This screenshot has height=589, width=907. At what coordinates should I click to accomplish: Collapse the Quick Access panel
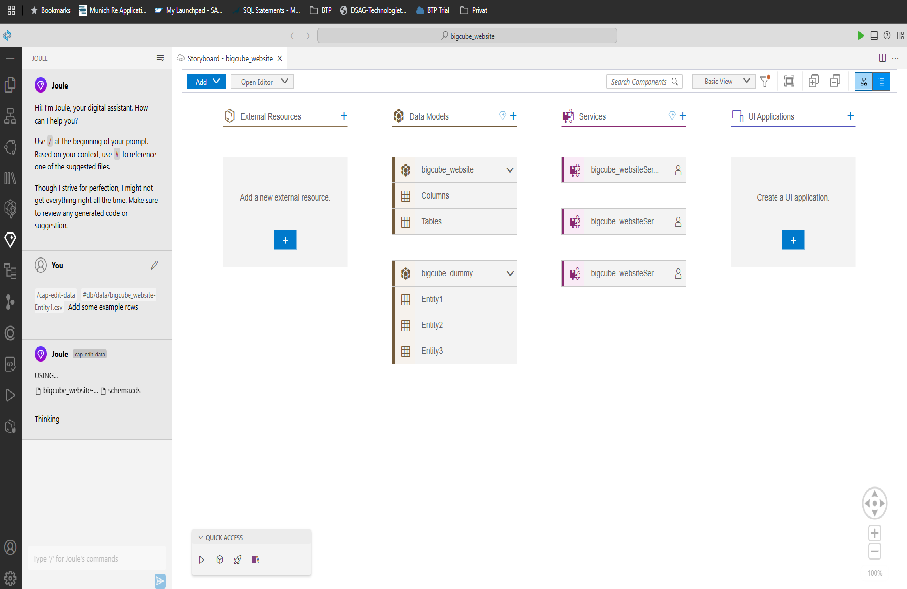(200, 538)
